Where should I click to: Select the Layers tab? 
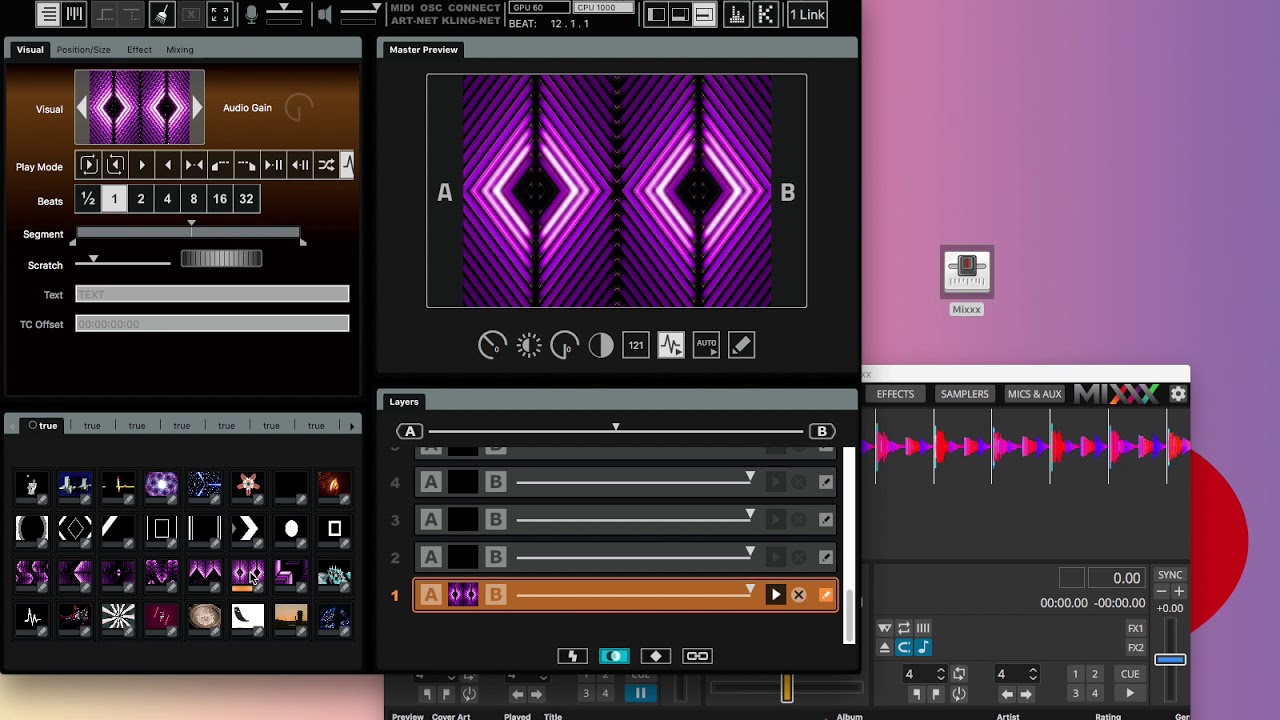pos(404,401)
